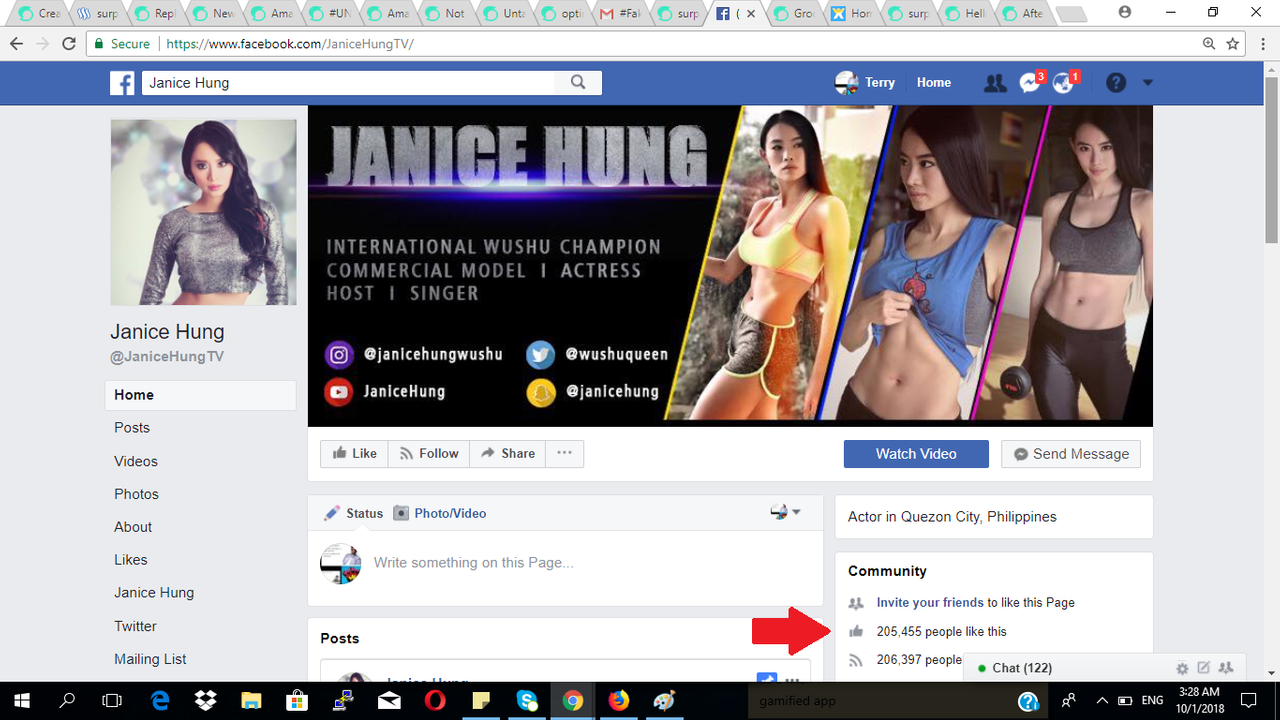Viewport: 1280px width, 720px height.
Task: Open the Friend Requests icon
Action: (995, 83)
